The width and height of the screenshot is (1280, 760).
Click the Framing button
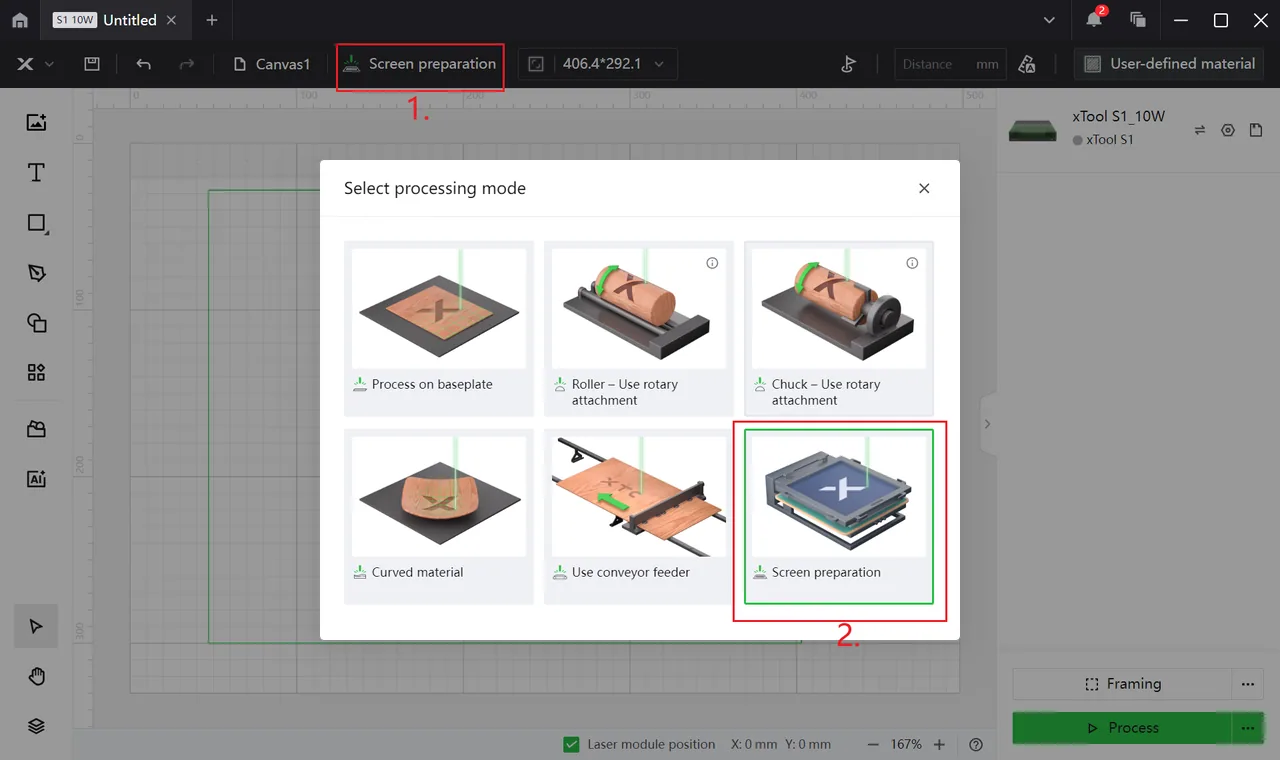pyautogui.click(x=1123, y=684)
